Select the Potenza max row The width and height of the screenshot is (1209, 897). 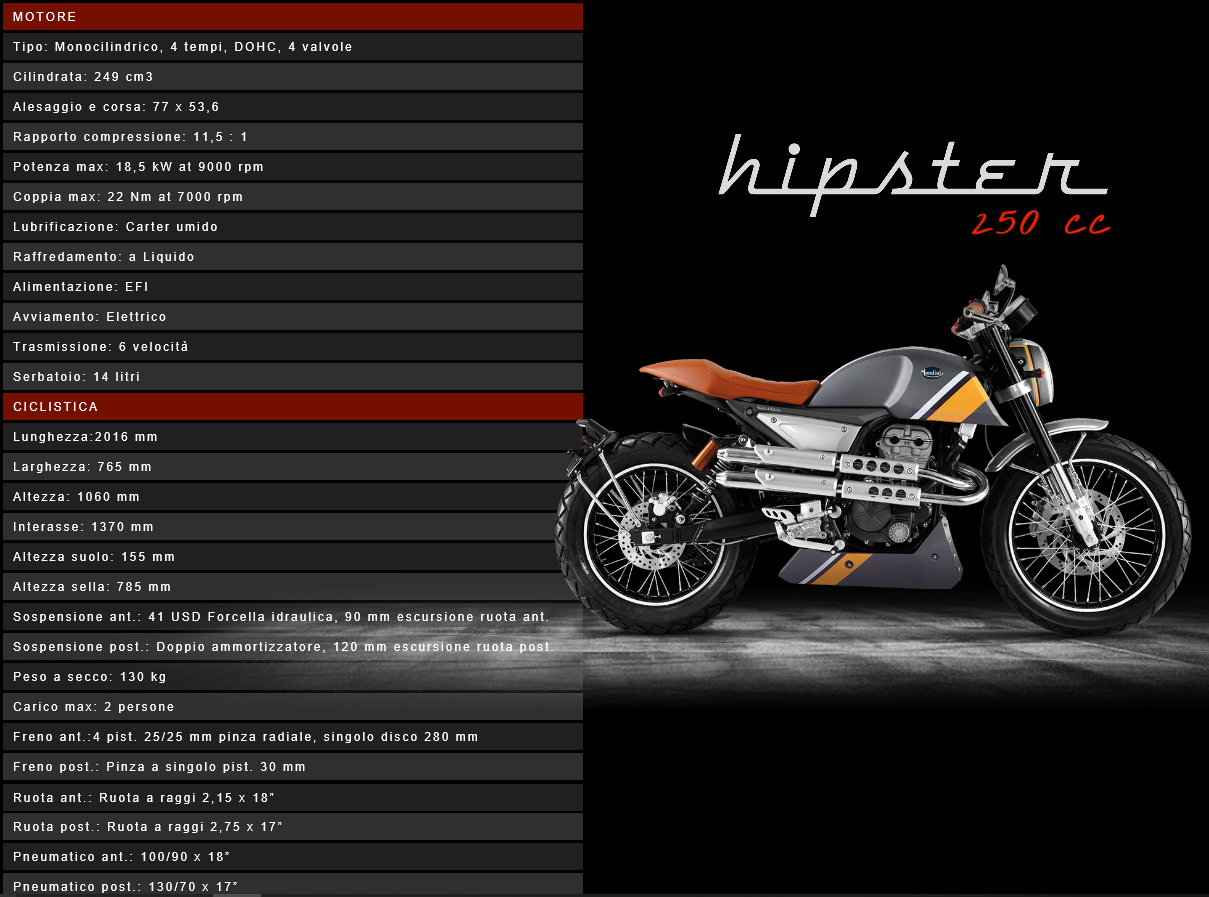tap(292, 167)
